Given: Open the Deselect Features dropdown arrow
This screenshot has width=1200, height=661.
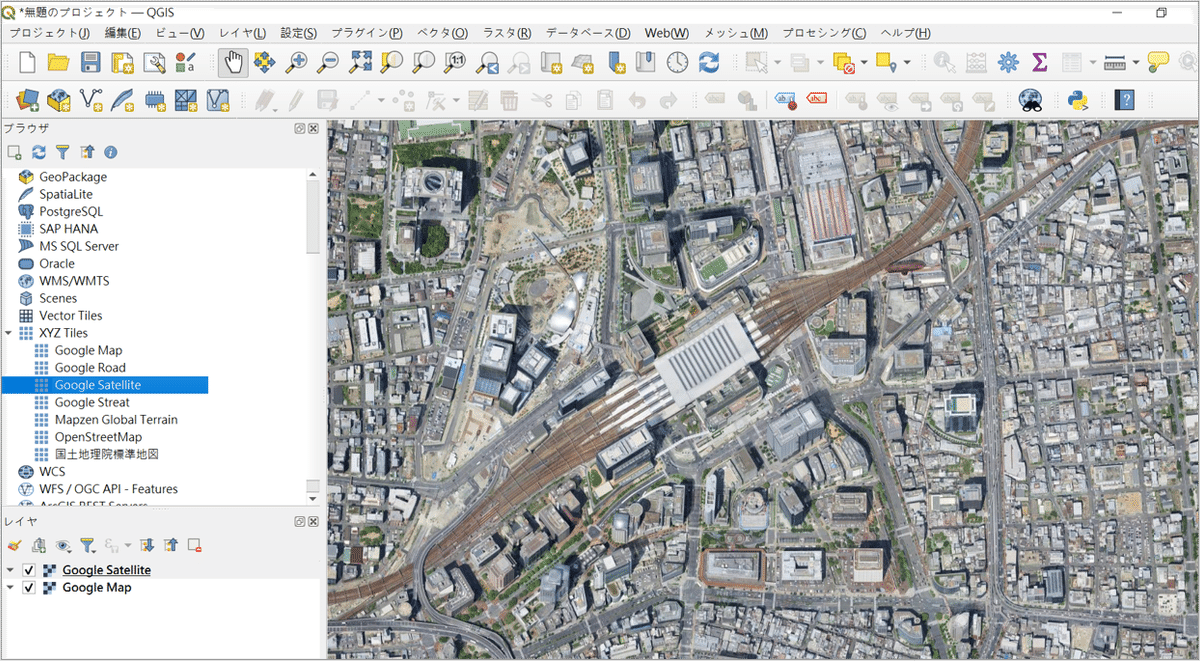Looking at the screenshot, I should (x=863, y=63).
